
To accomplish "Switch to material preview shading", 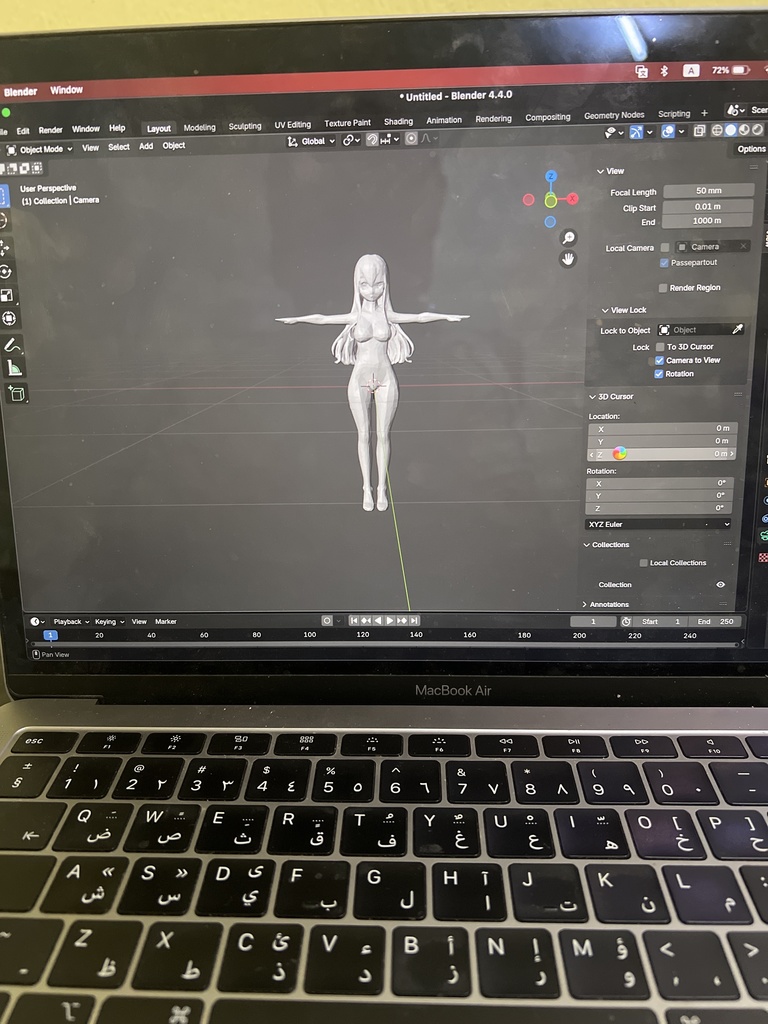I will point(744,130).
